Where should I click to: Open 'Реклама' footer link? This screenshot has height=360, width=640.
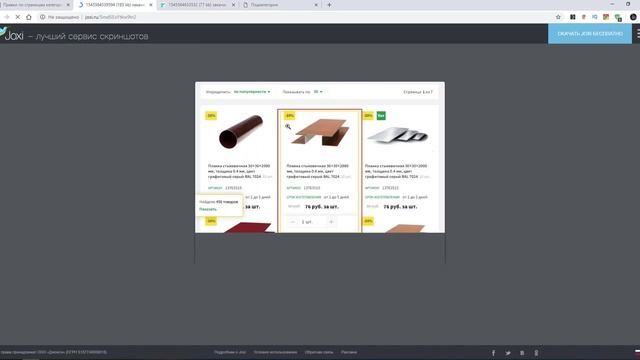point(349,352)
